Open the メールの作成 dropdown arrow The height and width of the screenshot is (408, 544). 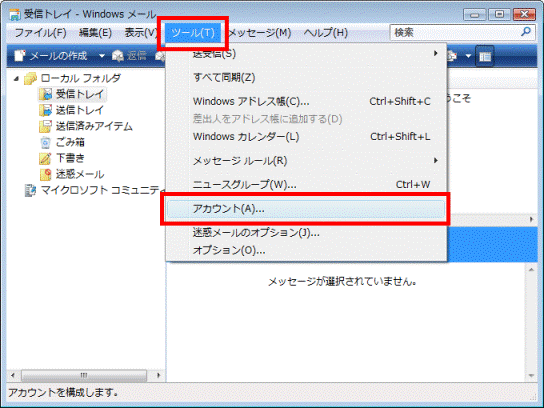coord(102,56)
